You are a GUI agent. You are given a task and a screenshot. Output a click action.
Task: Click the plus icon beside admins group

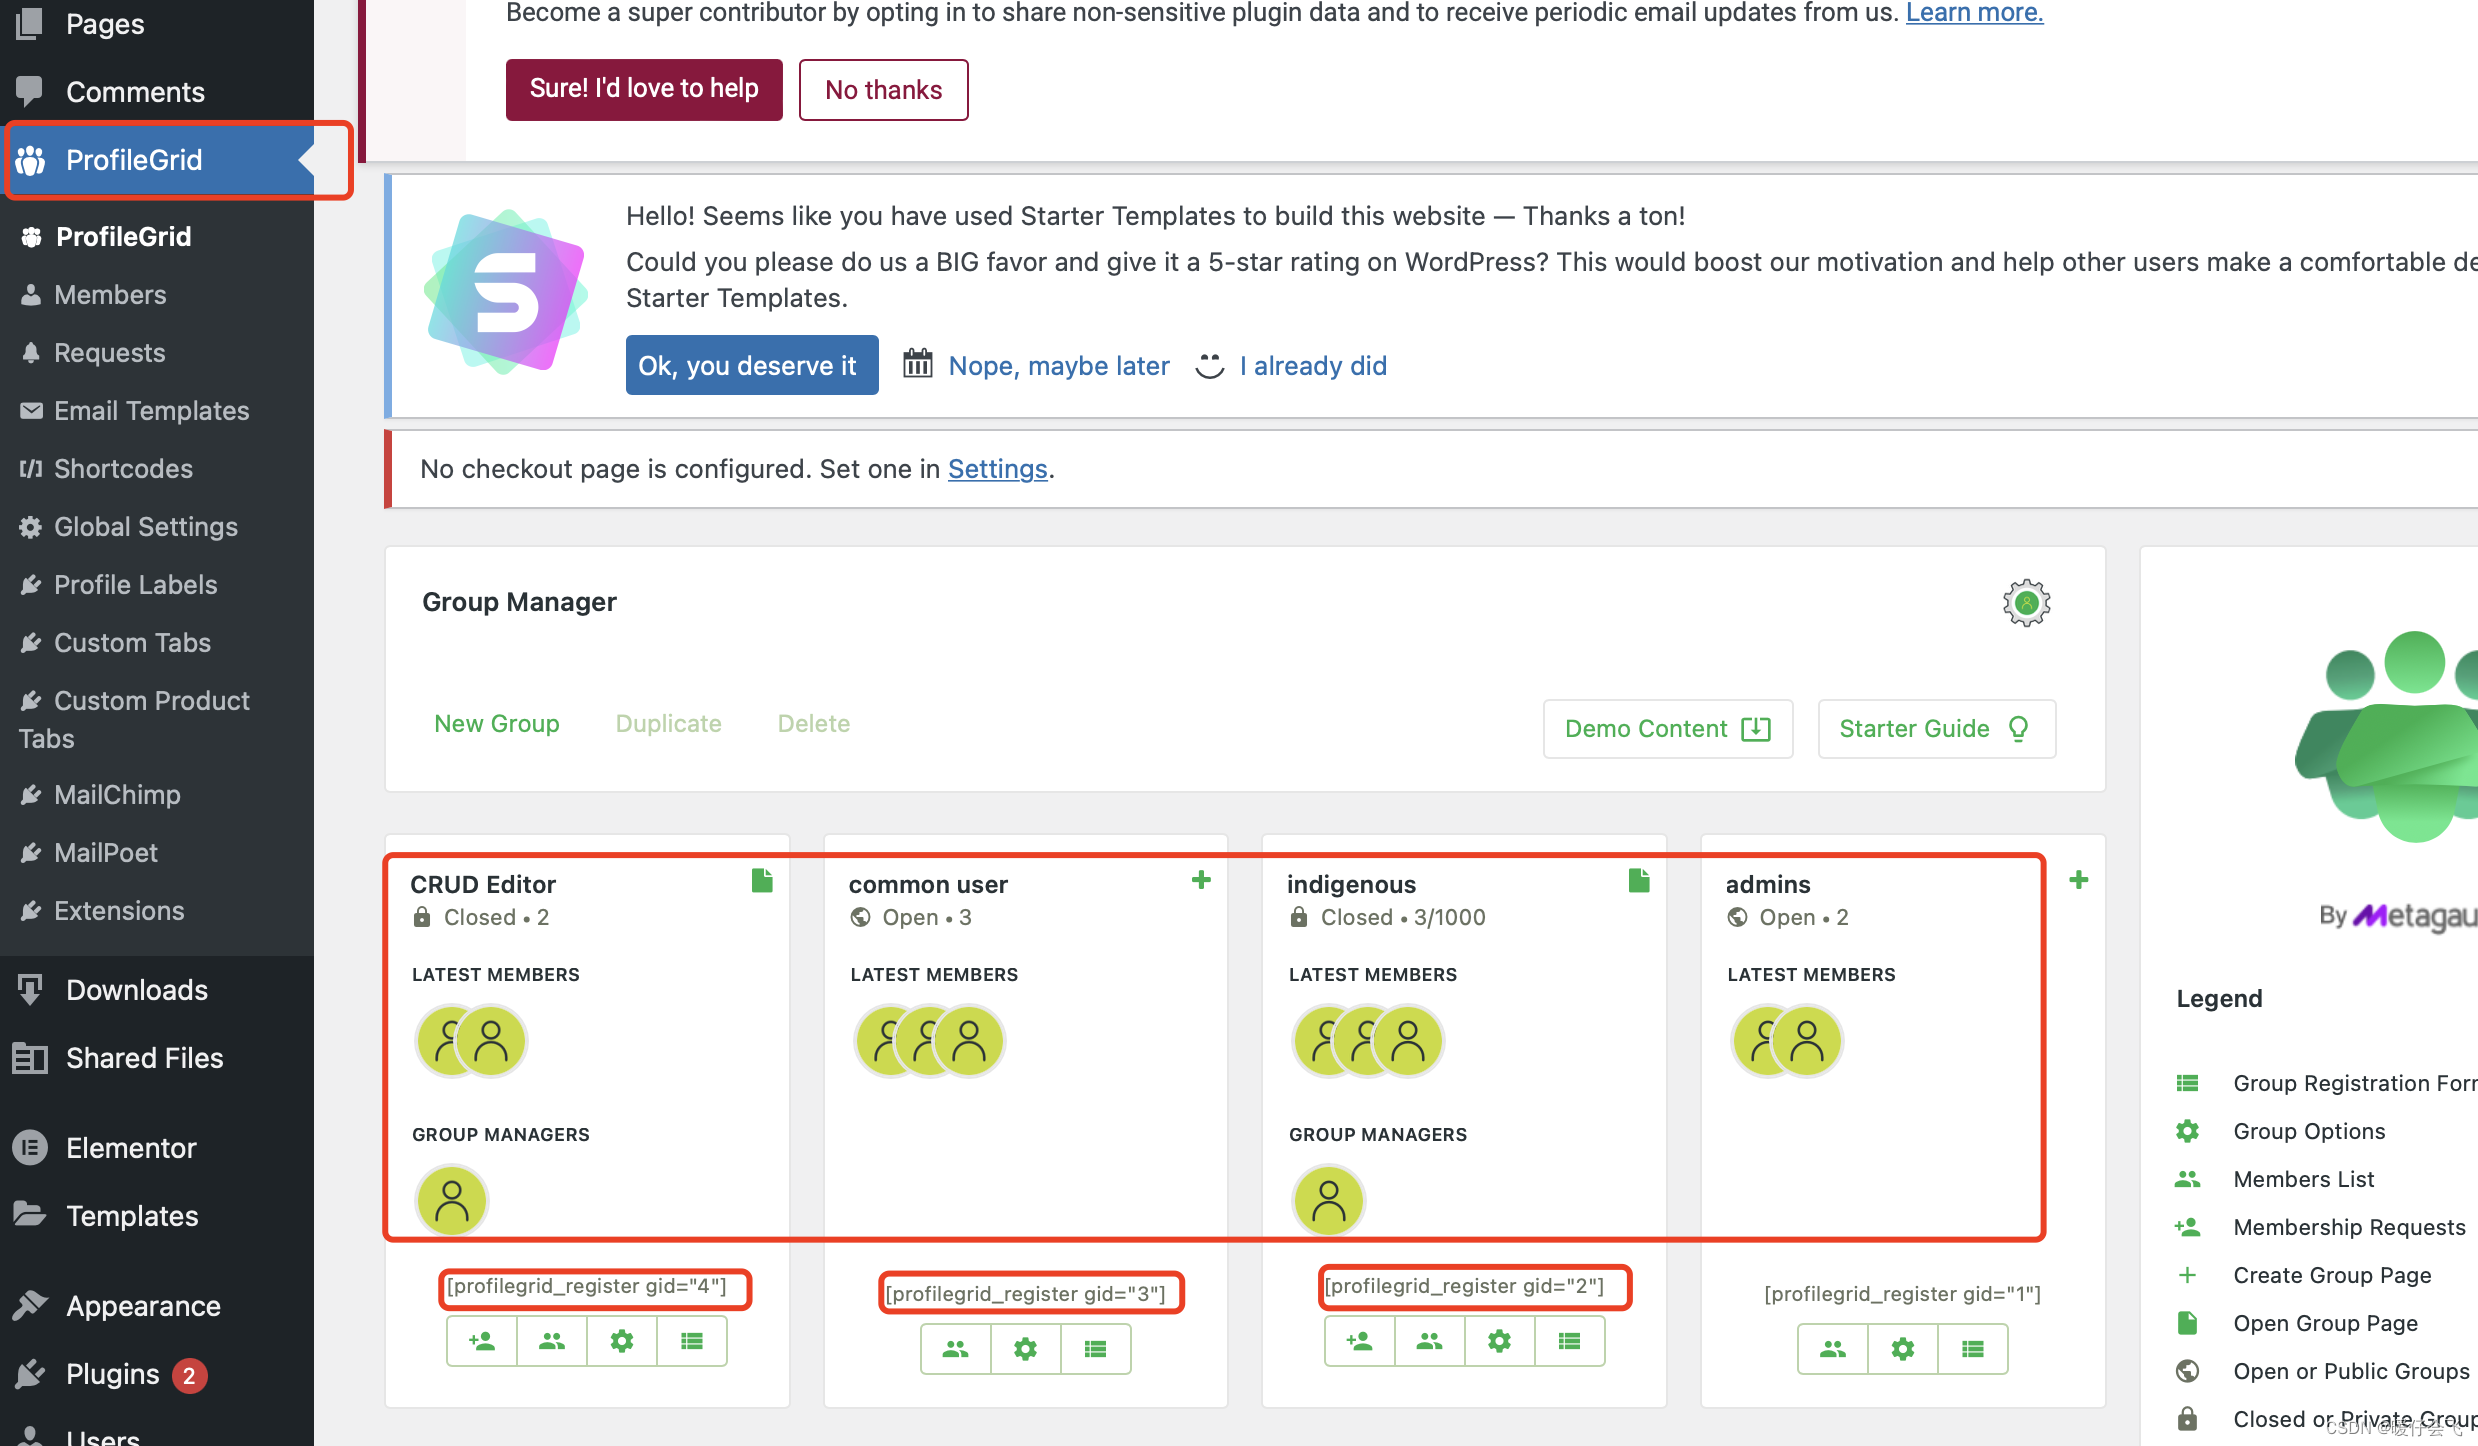[2078, 880]
